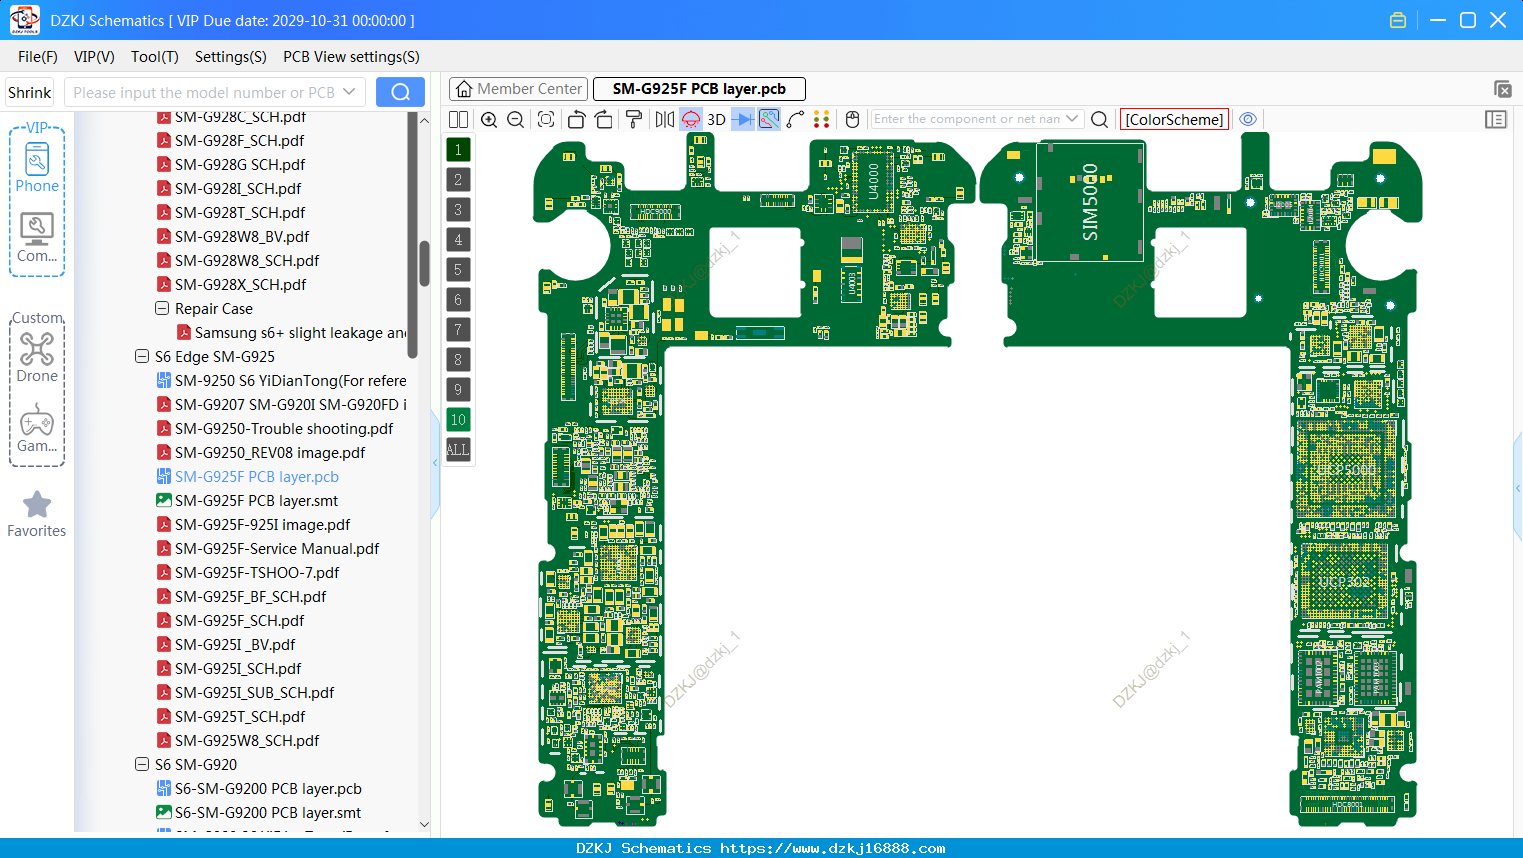This screenshot has height=858, width=1523.
Task: Select SM-G925F PCB layer.pcb tab
Action: (x=699, y=89)
